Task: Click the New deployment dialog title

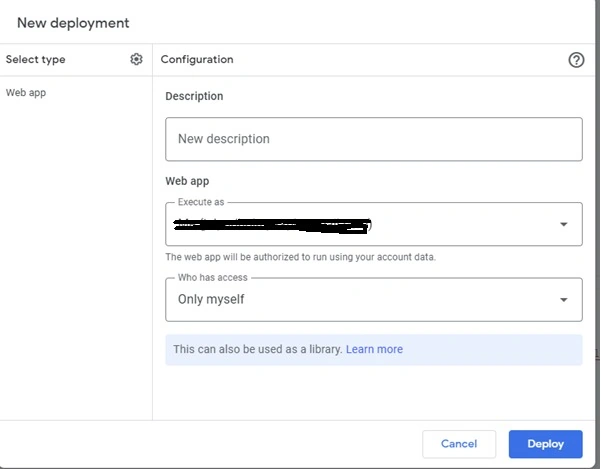Action: tap(73, 23)
